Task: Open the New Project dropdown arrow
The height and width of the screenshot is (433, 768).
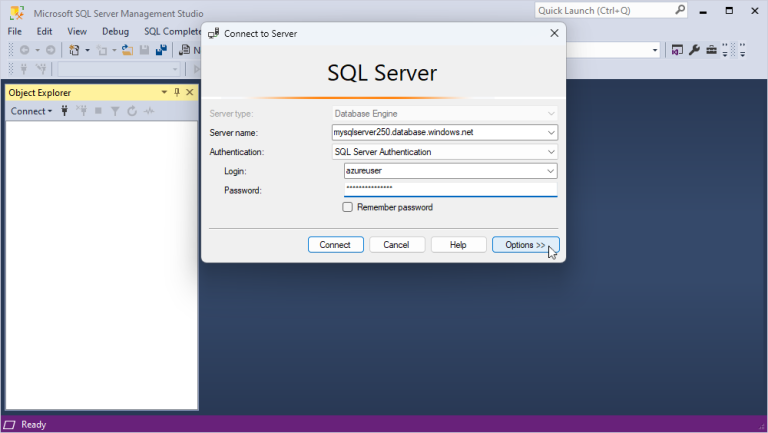Action: [87, 50]
